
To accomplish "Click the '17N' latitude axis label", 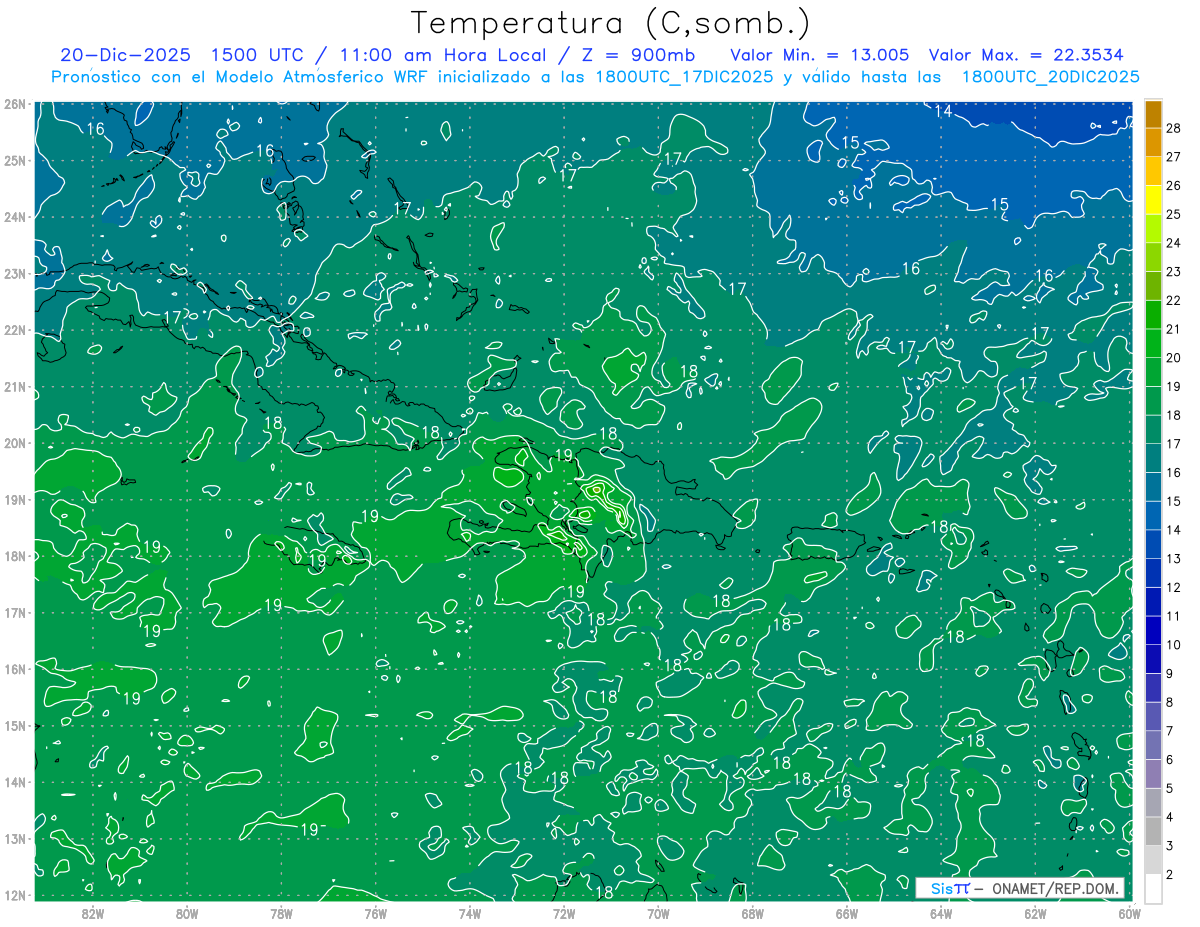I will [15, 612].
